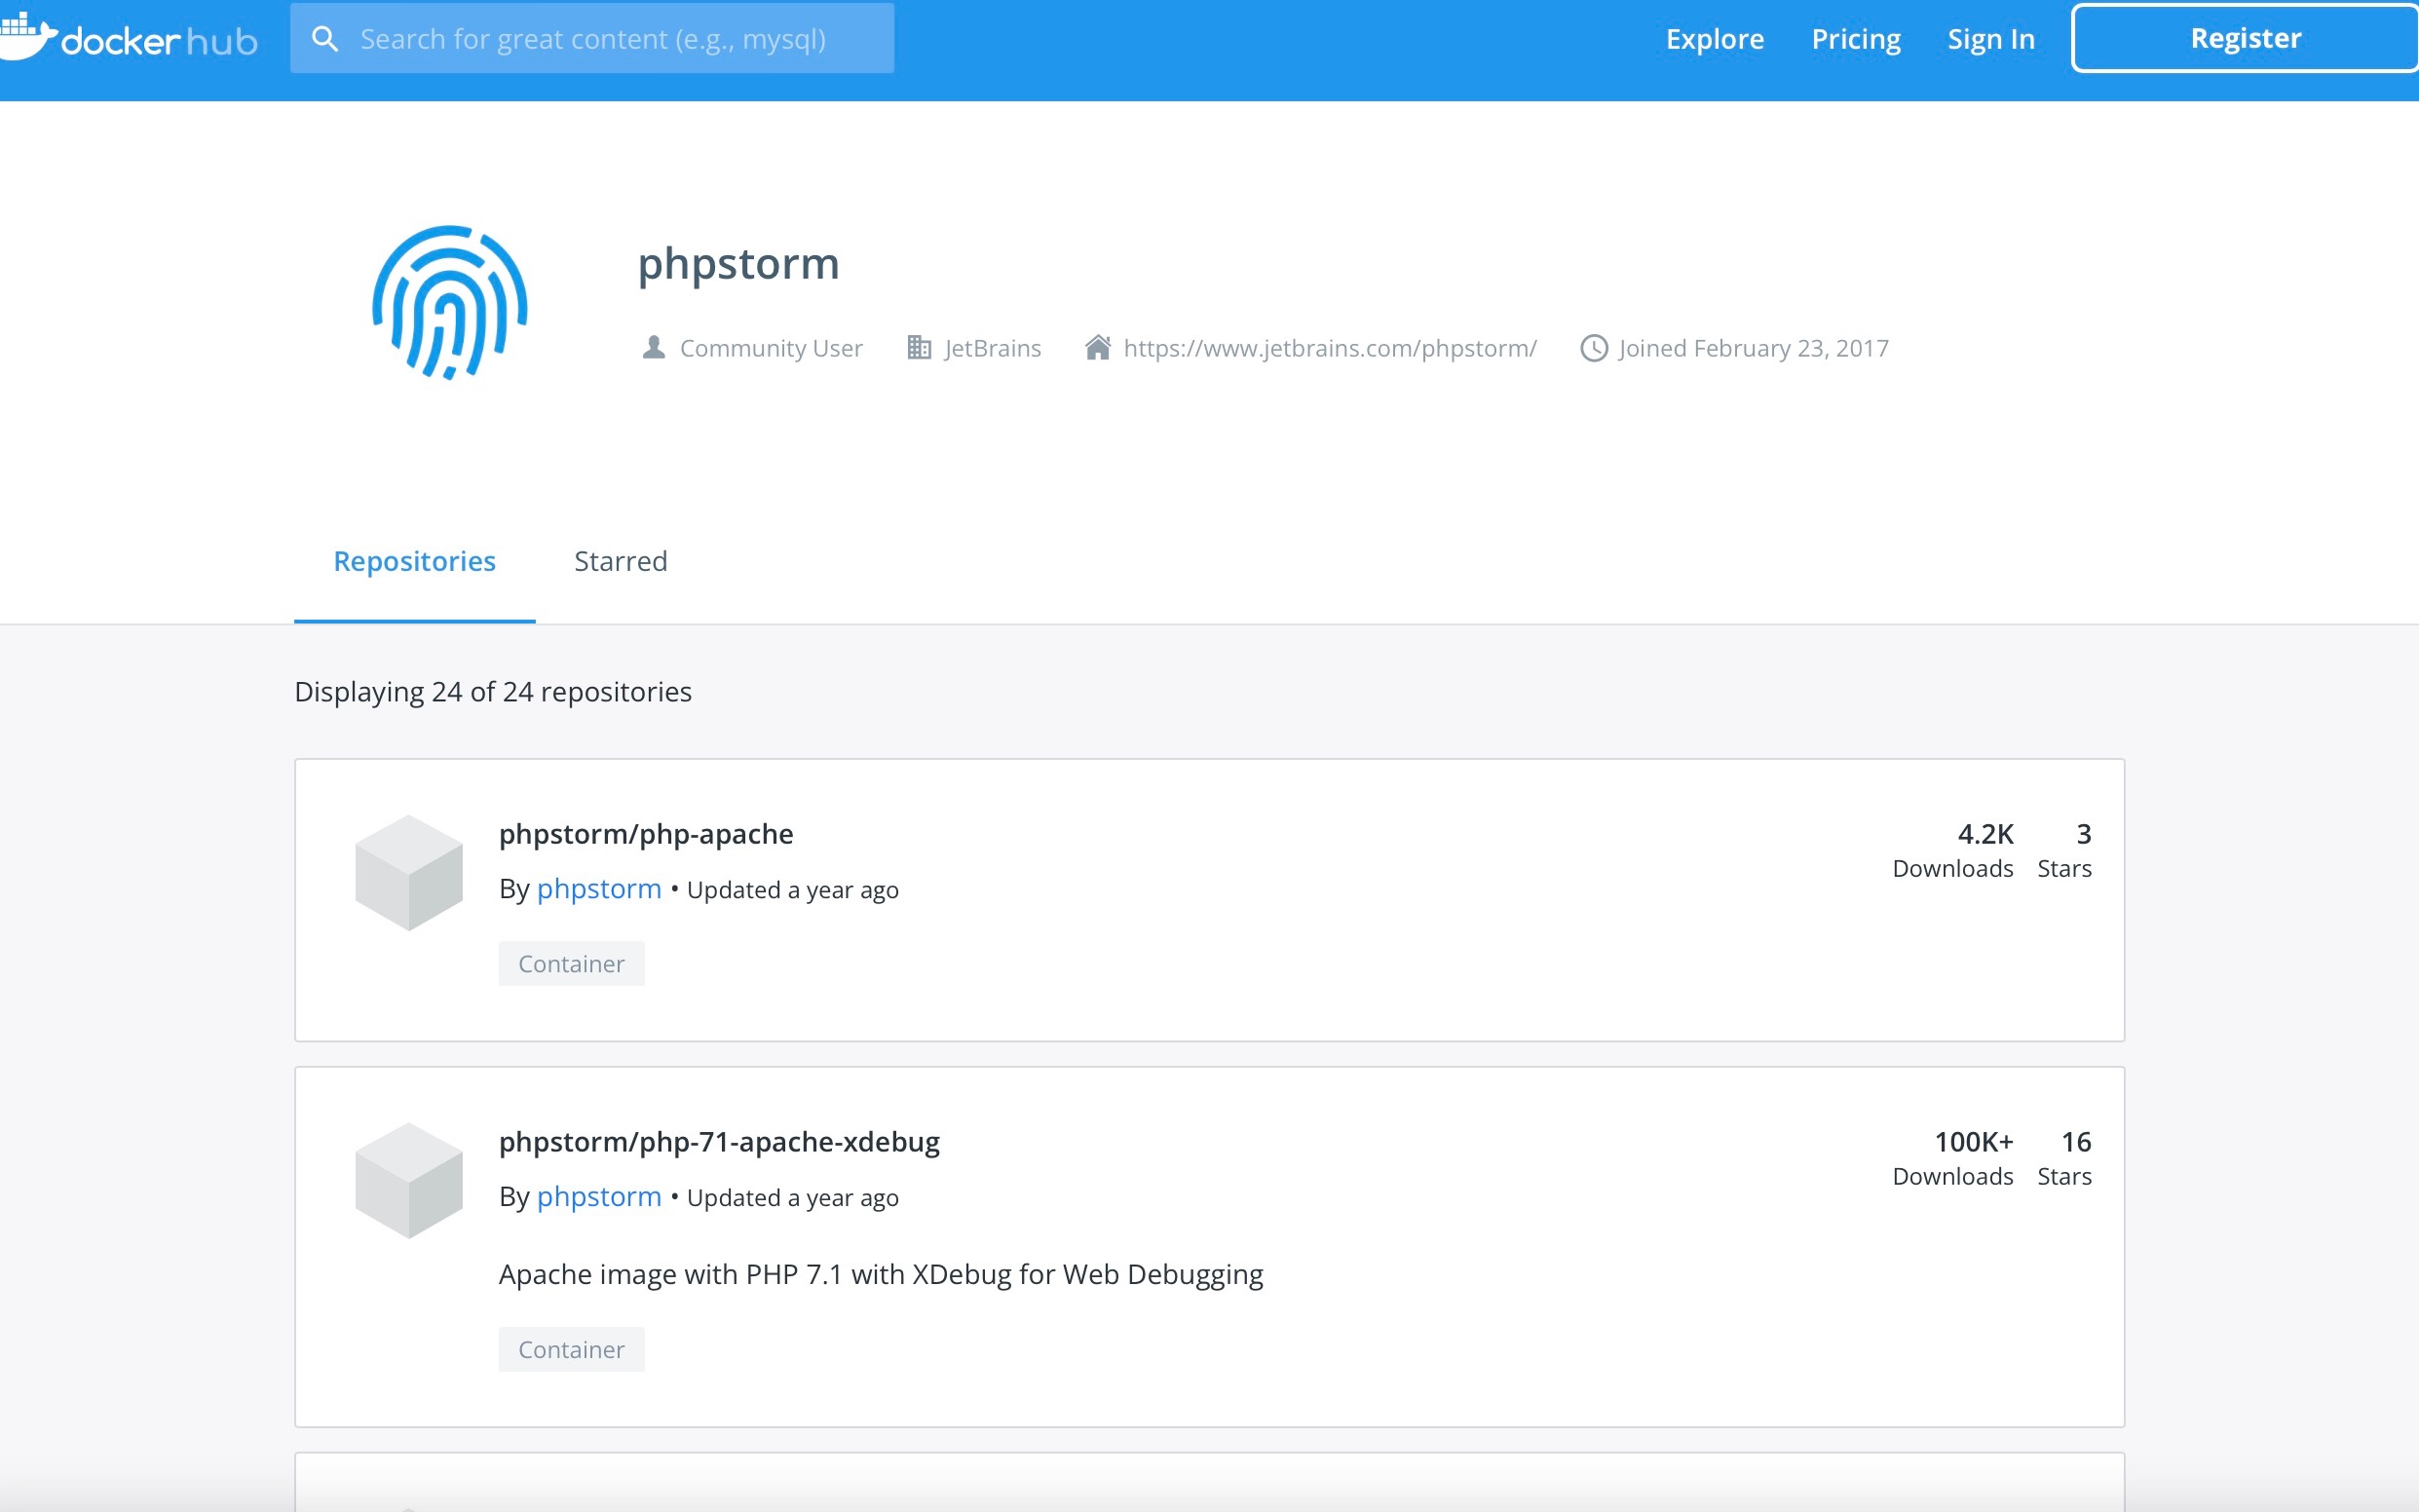Click Sign In in the header
Screen dimensions: 2419x1512
1990,39
